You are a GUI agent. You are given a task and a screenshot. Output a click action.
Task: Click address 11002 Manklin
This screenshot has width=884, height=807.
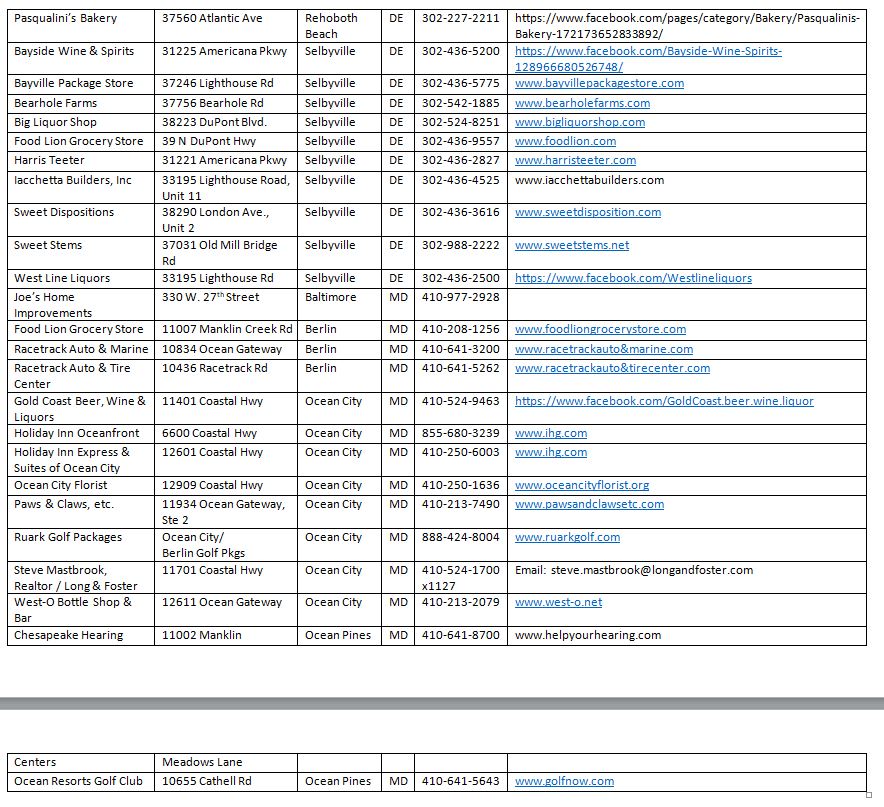pyautogui.click(x=202, y=636)
